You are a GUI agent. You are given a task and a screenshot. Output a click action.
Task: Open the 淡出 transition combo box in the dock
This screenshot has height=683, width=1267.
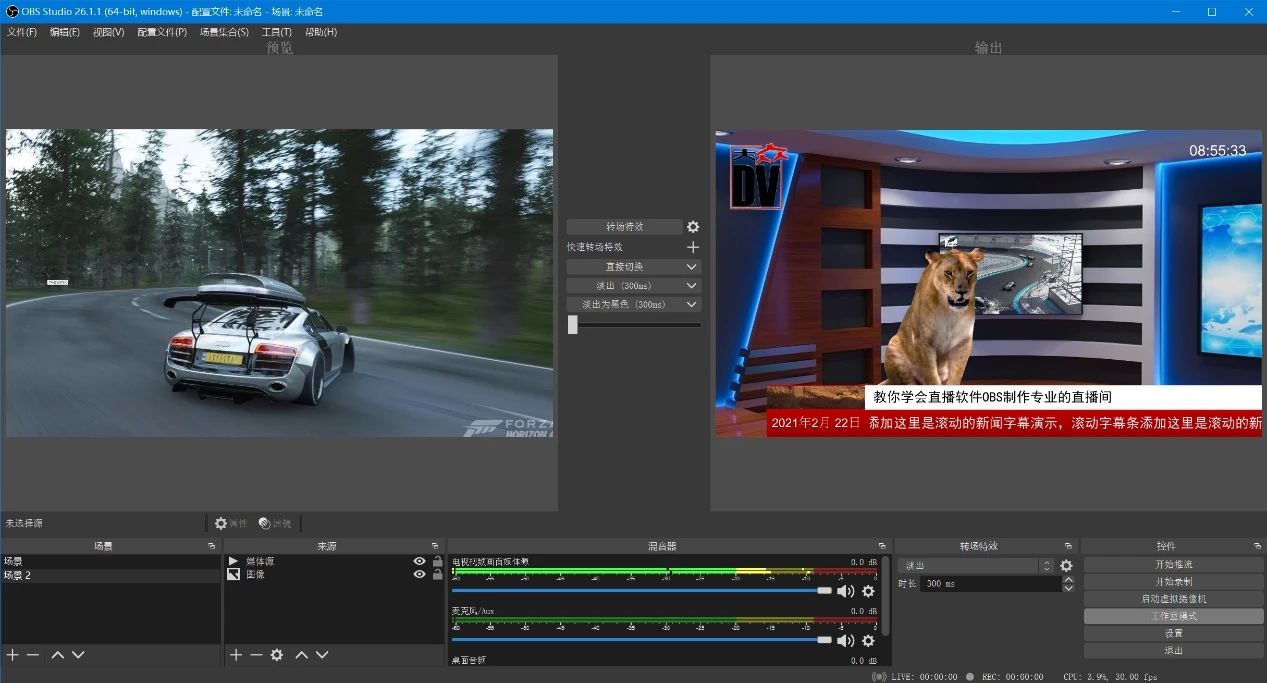(976, 566)
